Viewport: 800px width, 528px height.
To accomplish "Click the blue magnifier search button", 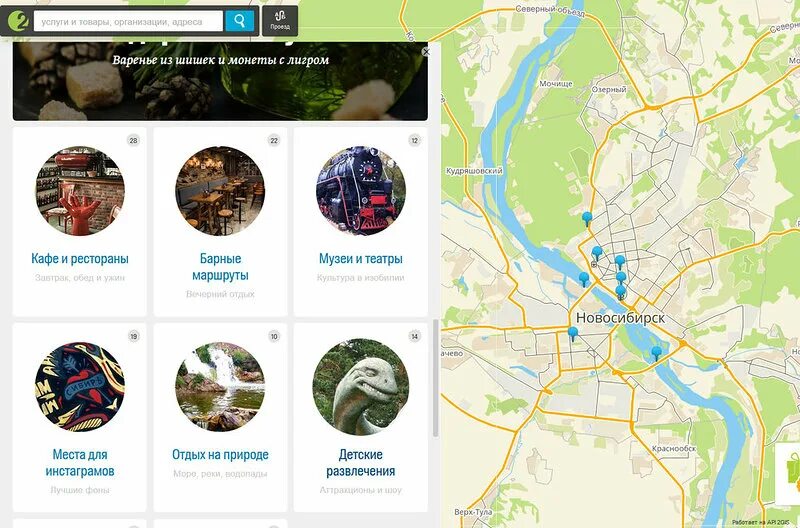I will 239,21.
